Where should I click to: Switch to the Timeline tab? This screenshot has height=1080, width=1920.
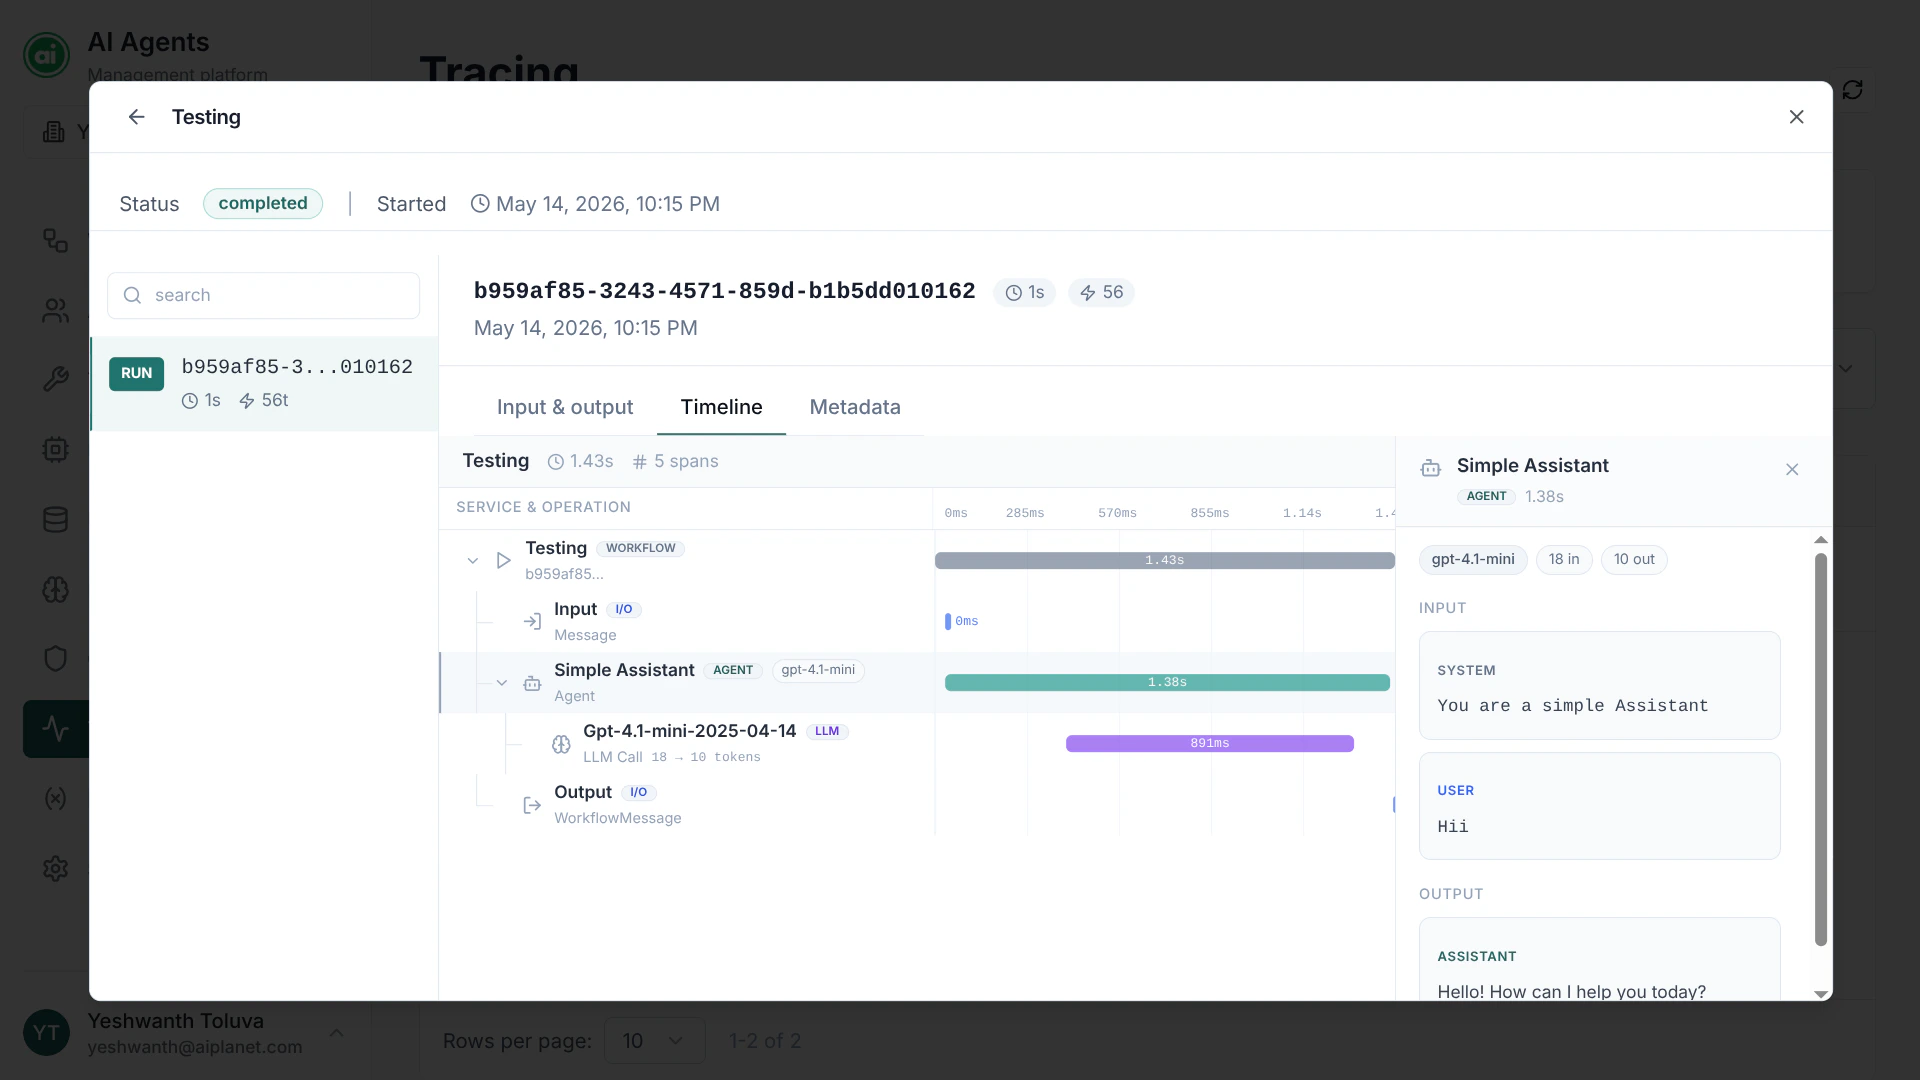(721, 407)
